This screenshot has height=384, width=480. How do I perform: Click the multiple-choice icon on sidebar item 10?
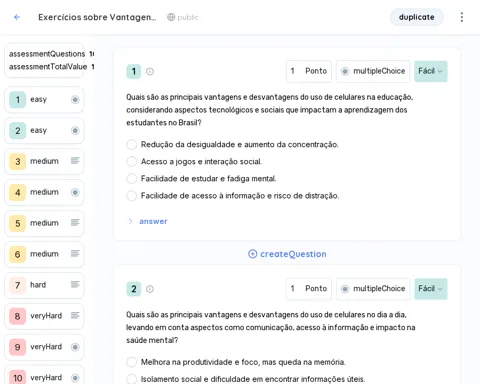(75, 378)
